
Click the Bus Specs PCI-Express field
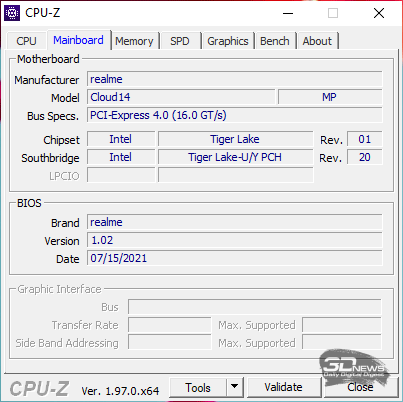pyautogui.click(x=235, y=115)
